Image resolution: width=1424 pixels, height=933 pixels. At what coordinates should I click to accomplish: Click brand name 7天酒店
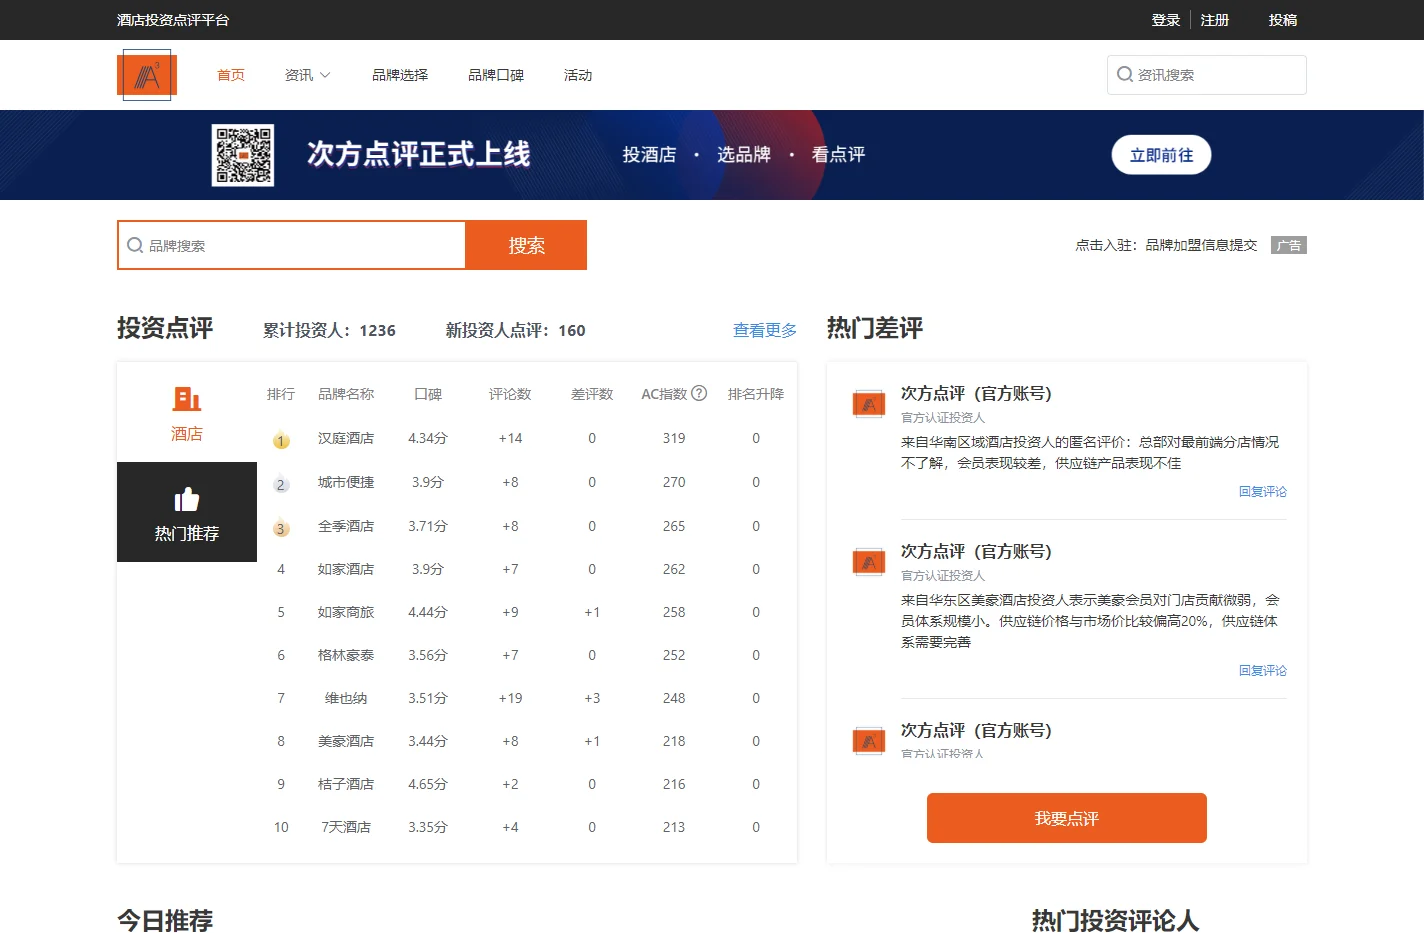[x=346, y=827]
